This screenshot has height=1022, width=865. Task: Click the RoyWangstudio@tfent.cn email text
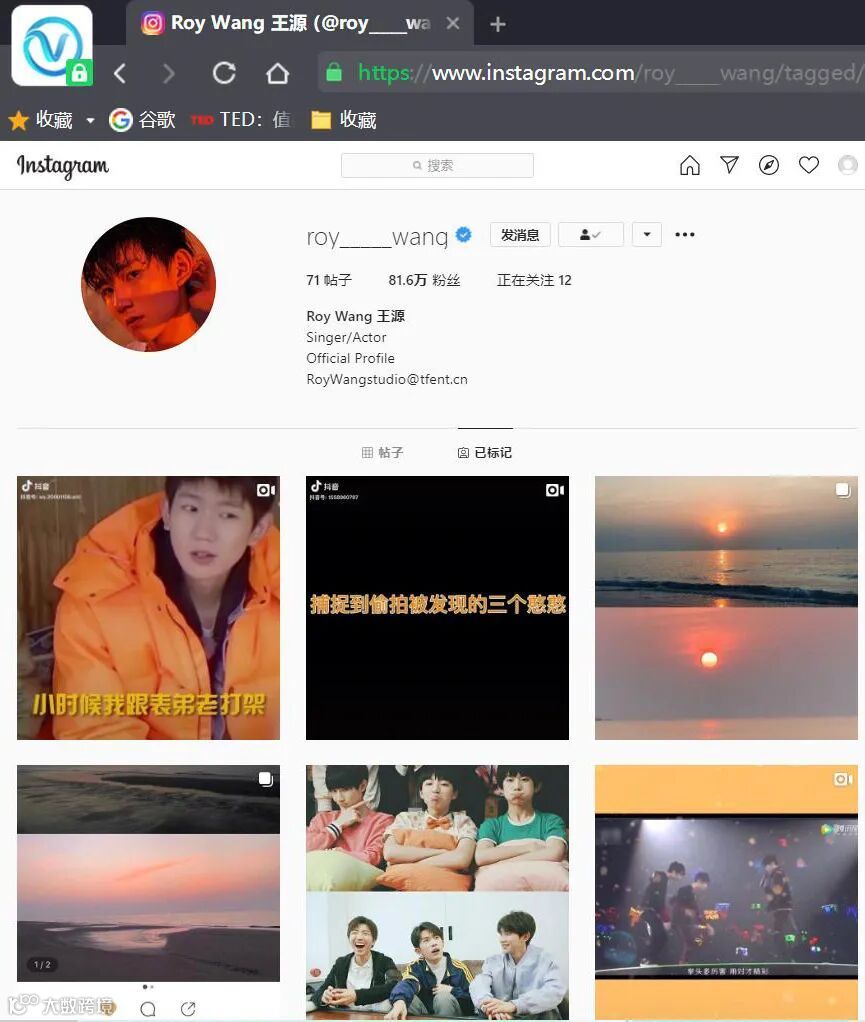point(387,379)
